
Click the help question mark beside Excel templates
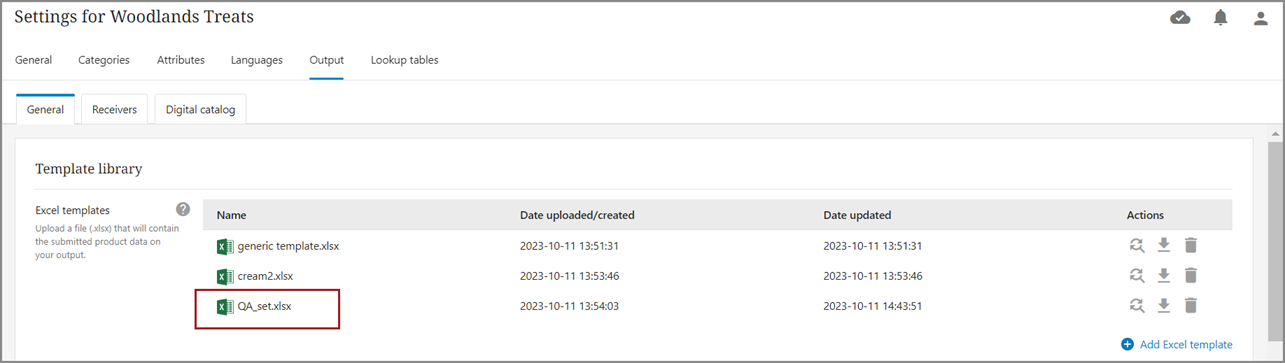coord(183,210)
